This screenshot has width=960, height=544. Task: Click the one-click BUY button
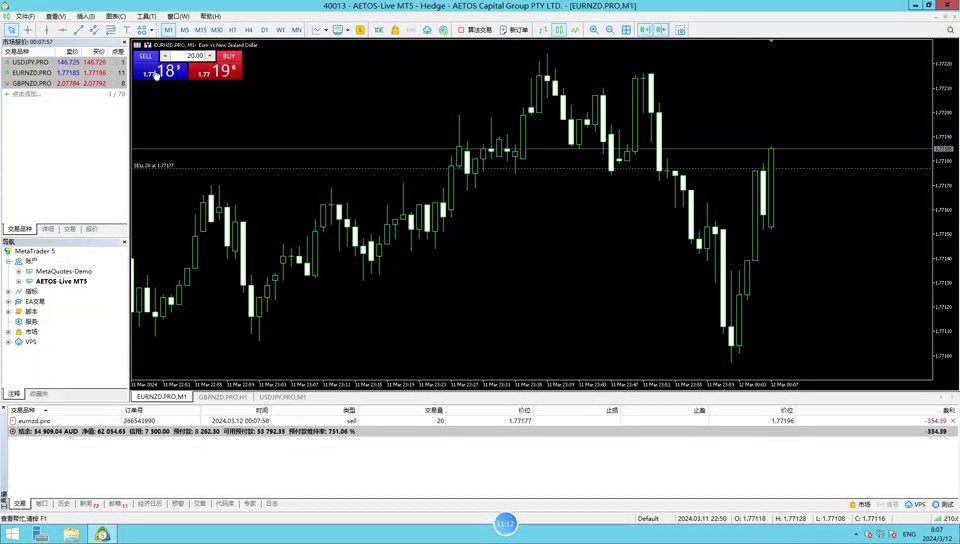click(x=229, y=56)
